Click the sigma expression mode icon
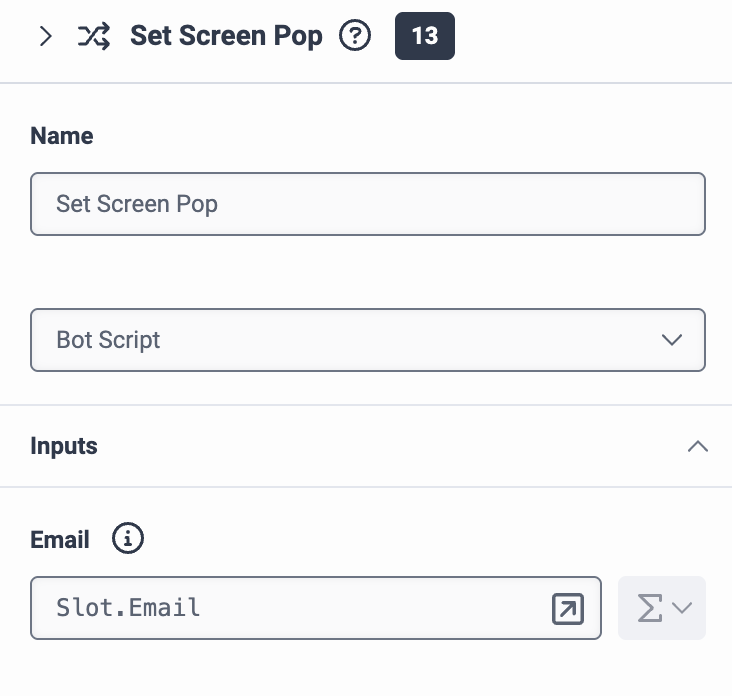732x696 pixels. (x=650, y=608)
